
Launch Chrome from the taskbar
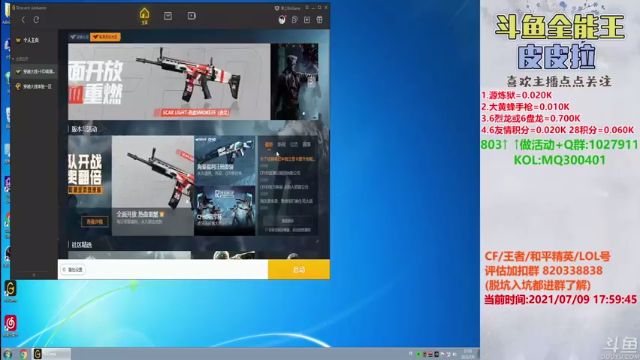click(24, 354)
